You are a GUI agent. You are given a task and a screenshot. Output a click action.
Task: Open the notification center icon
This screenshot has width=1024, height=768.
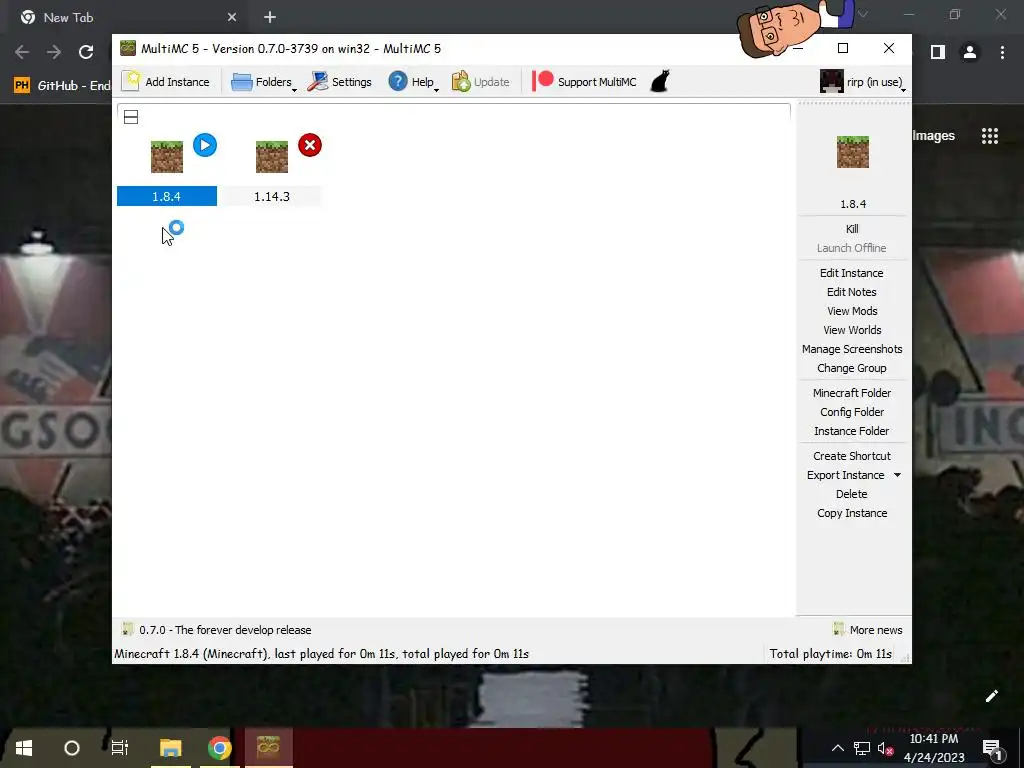(x=991, y=748)
